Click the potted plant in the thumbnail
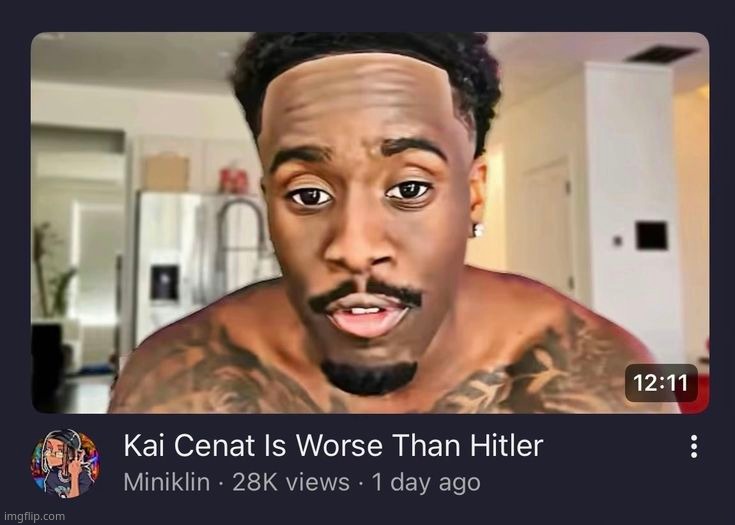The height and width of the screenshot is (525, 735). pyautogui.click(x=52, y=272)
